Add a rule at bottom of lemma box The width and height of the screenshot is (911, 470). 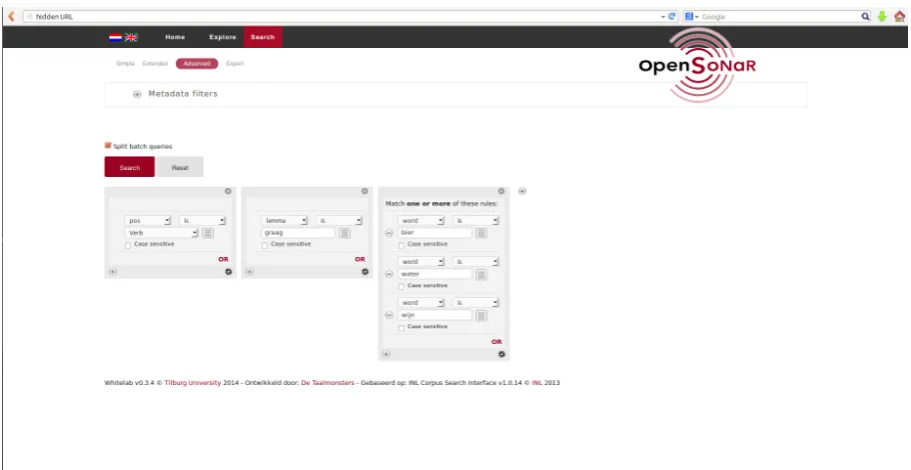click(249, 271)
